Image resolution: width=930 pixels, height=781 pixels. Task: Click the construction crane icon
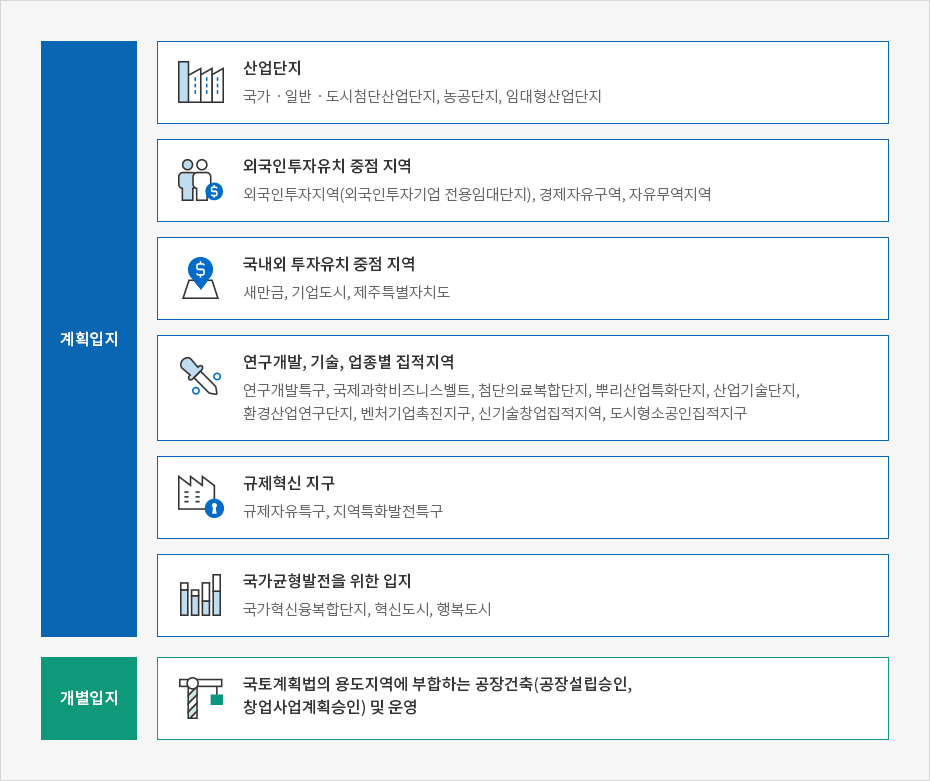tap(200, 697)
